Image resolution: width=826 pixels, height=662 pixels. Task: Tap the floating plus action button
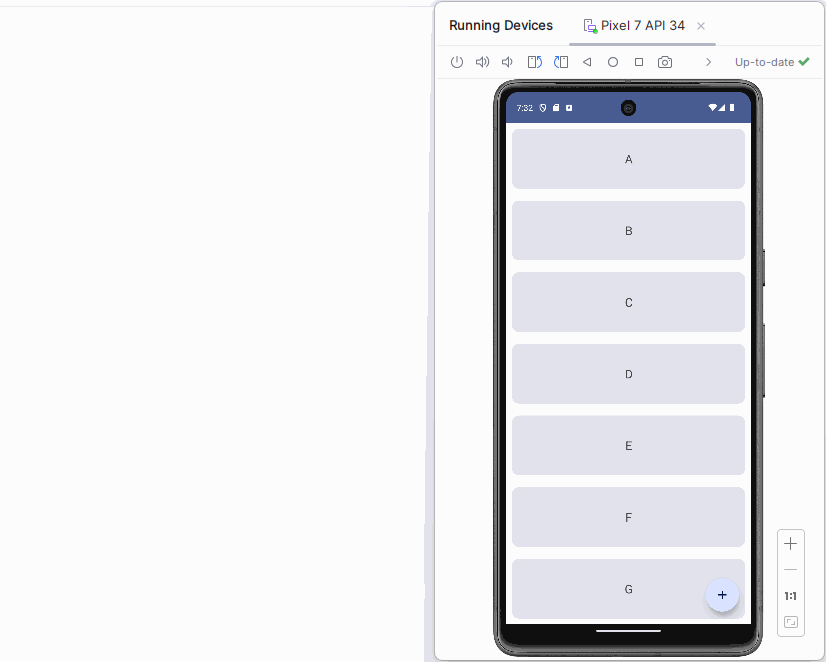722,595
